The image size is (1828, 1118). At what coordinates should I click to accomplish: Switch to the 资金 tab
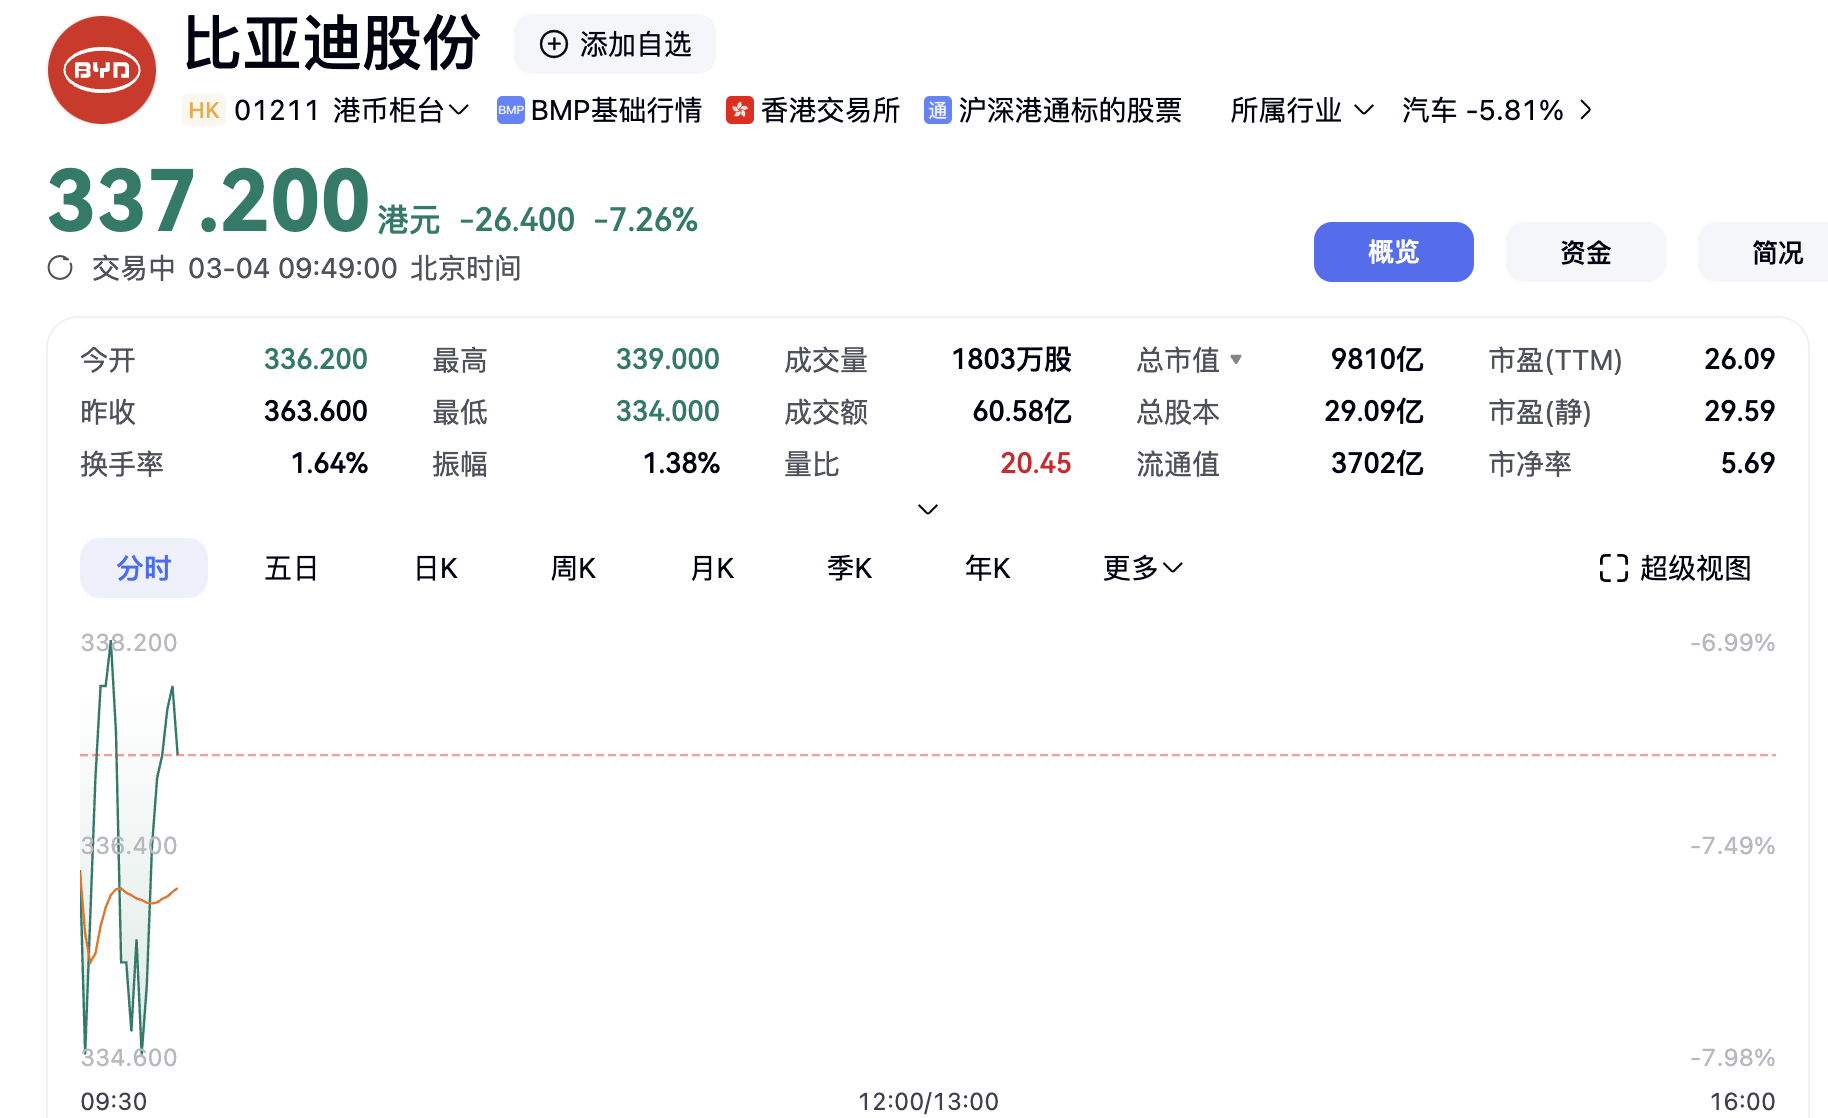[x=1586, y=252]
